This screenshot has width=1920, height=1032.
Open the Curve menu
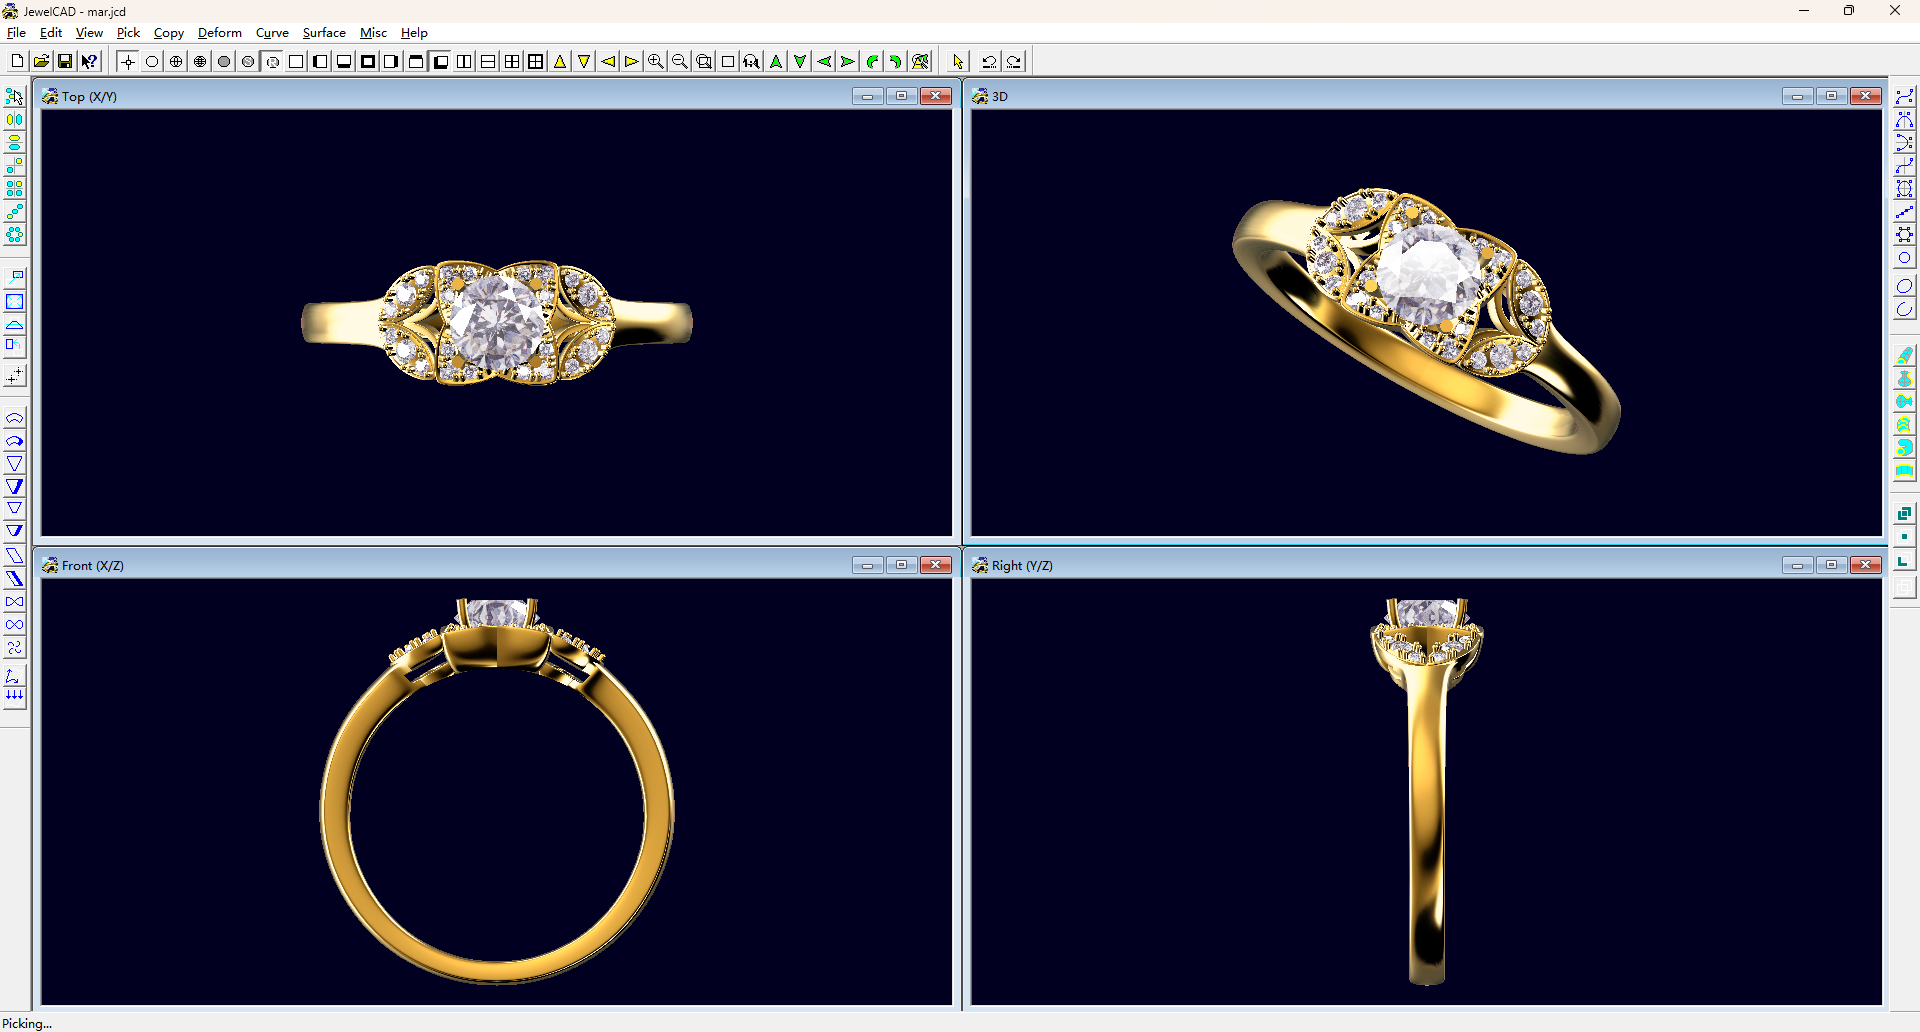tap(272, 33)
